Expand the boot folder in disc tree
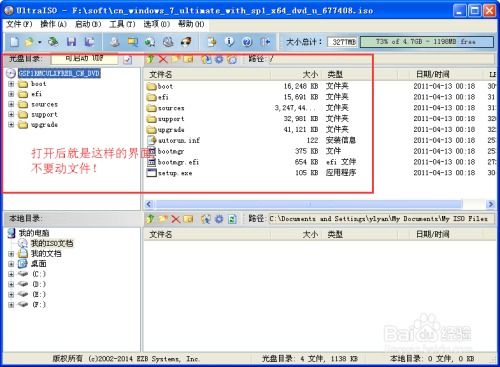This screenshot has width=500, height=367. 11,84
